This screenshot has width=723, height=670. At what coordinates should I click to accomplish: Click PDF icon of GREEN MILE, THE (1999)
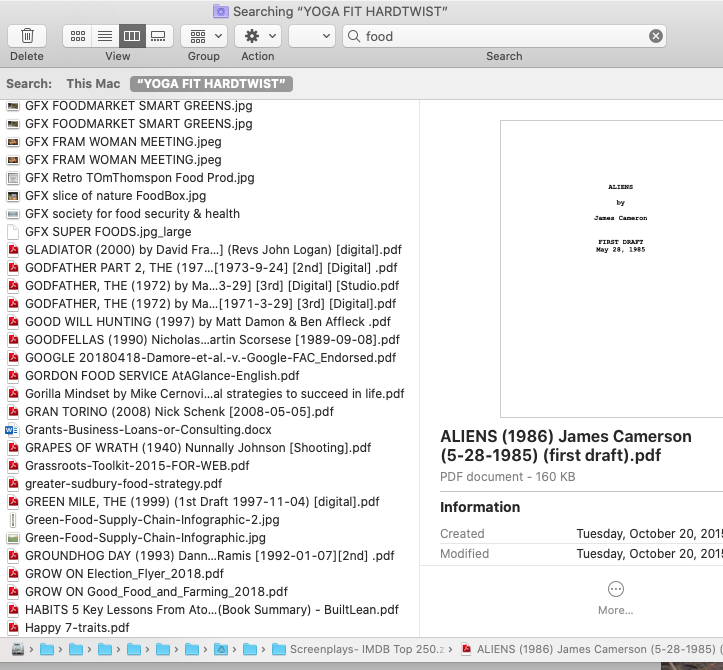[13, 502]
